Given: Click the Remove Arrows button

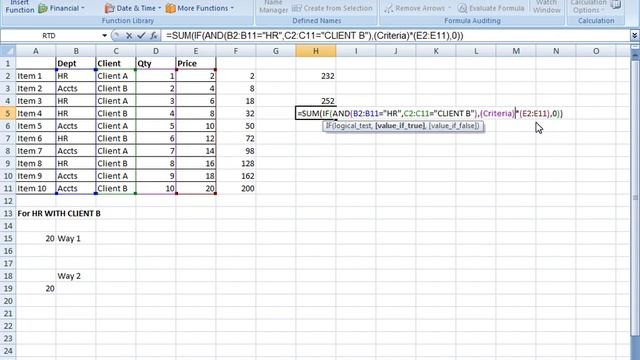Looking at the screenshot, I should coord(414,8).
